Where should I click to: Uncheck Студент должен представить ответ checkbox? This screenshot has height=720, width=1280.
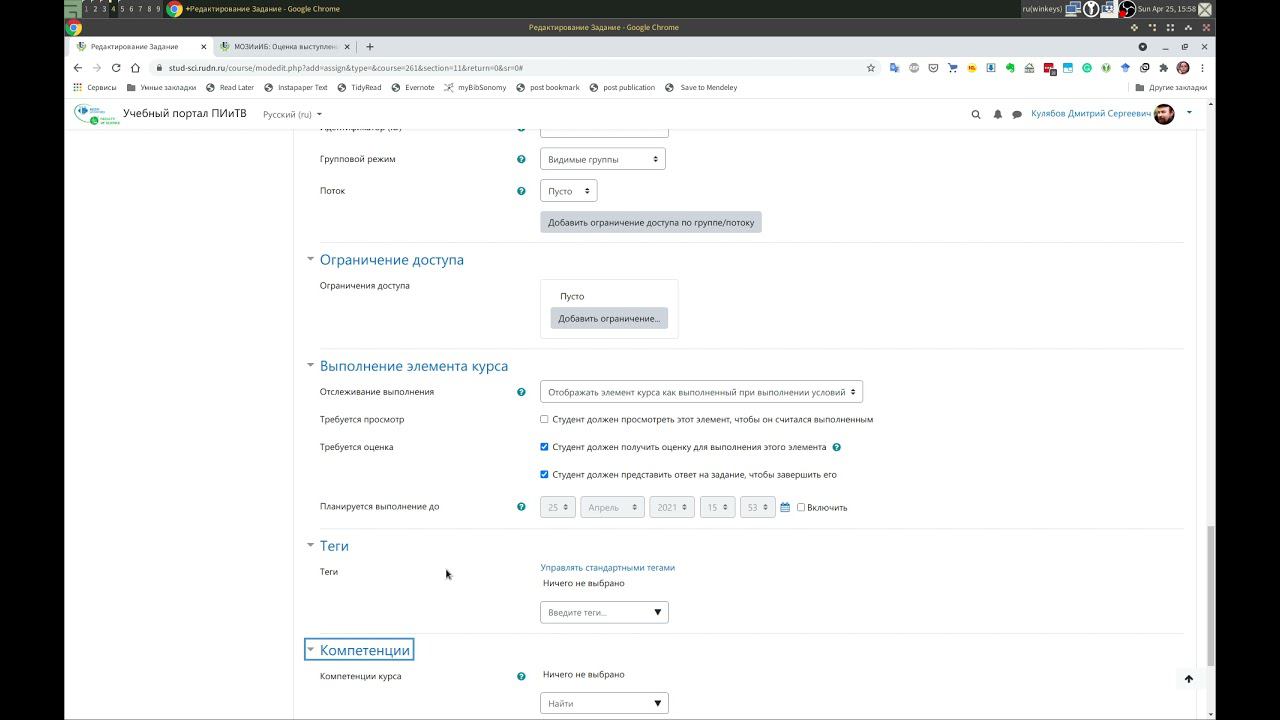pos(544,474)
